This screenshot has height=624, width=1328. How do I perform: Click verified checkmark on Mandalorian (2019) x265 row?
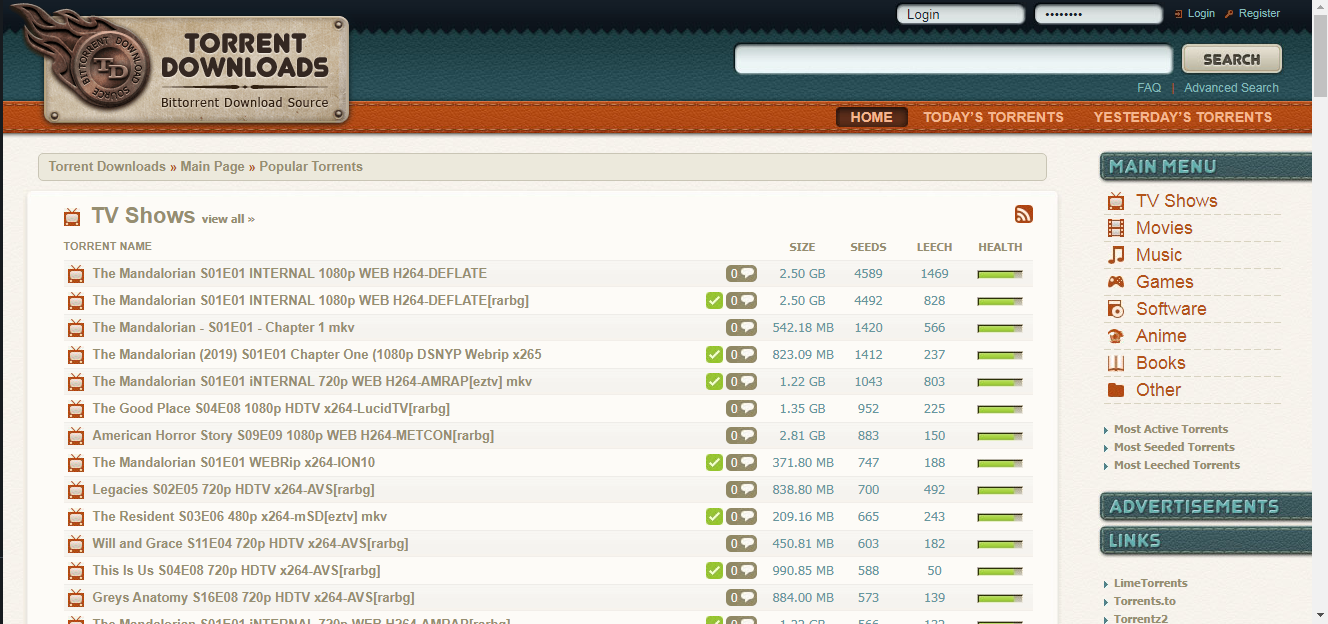coord(714,354)
